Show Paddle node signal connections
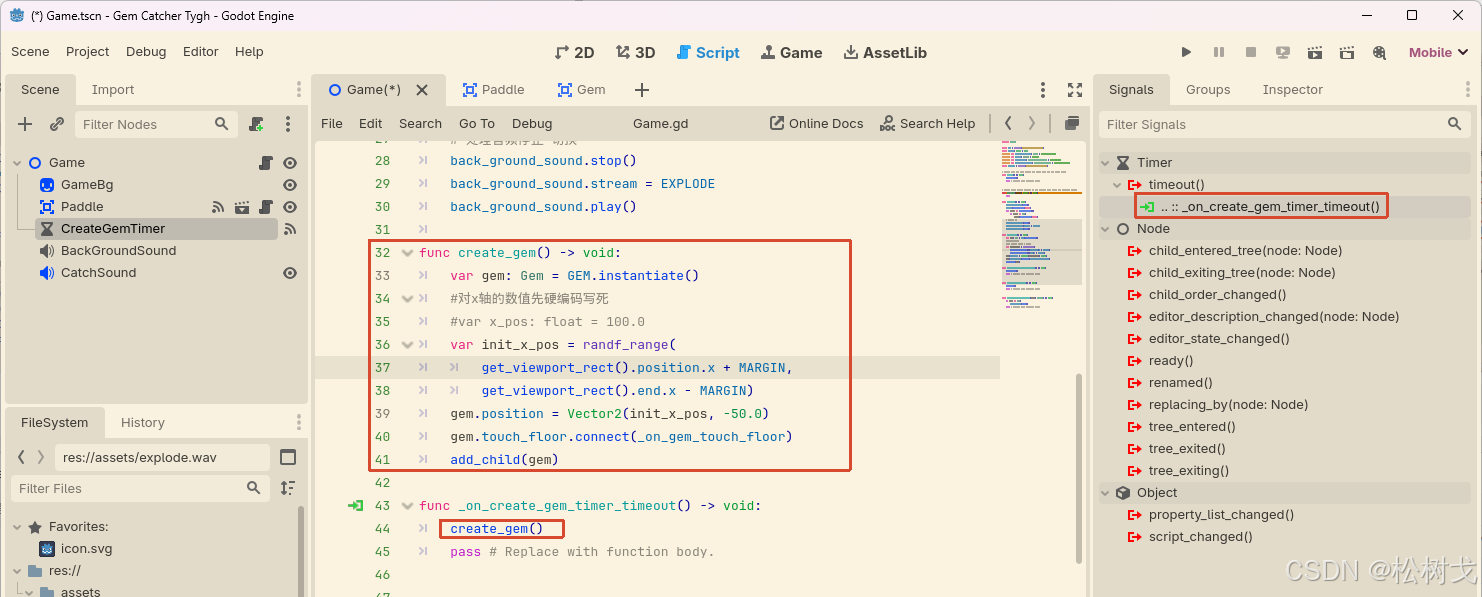The image size is (1482, 597). [x=218, y=207]
